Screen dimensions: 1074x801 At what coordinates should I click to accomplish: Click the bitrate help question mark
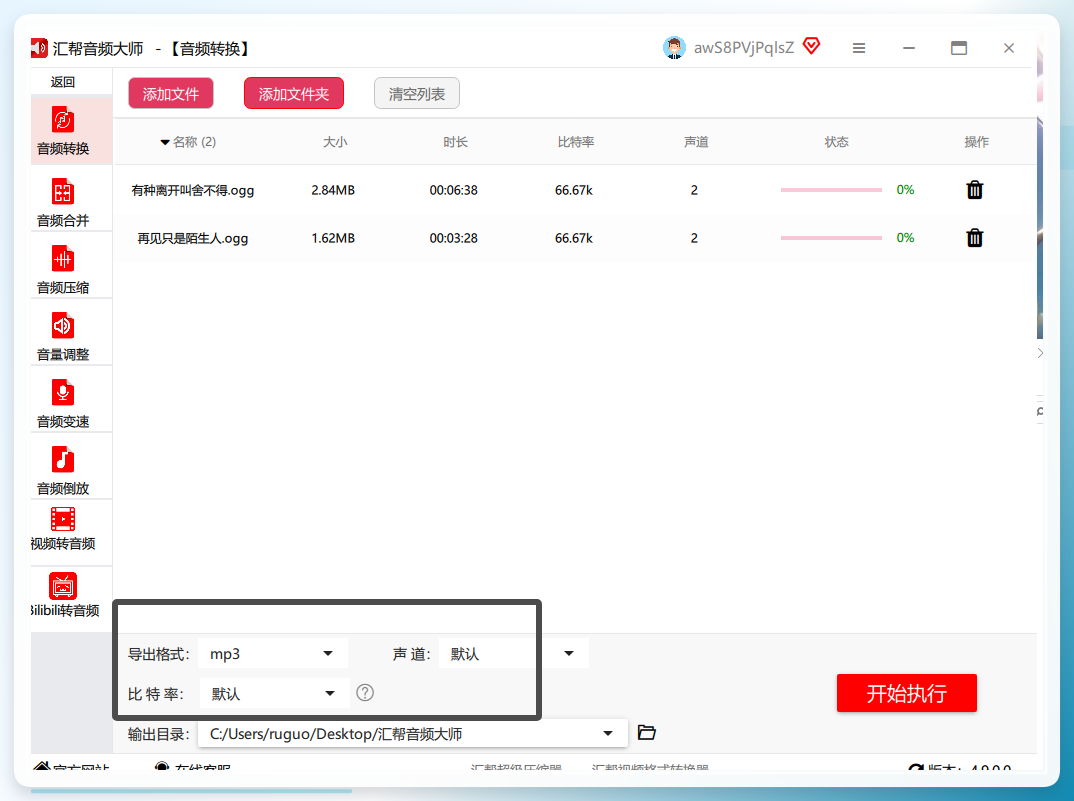[x=365, y=693]
